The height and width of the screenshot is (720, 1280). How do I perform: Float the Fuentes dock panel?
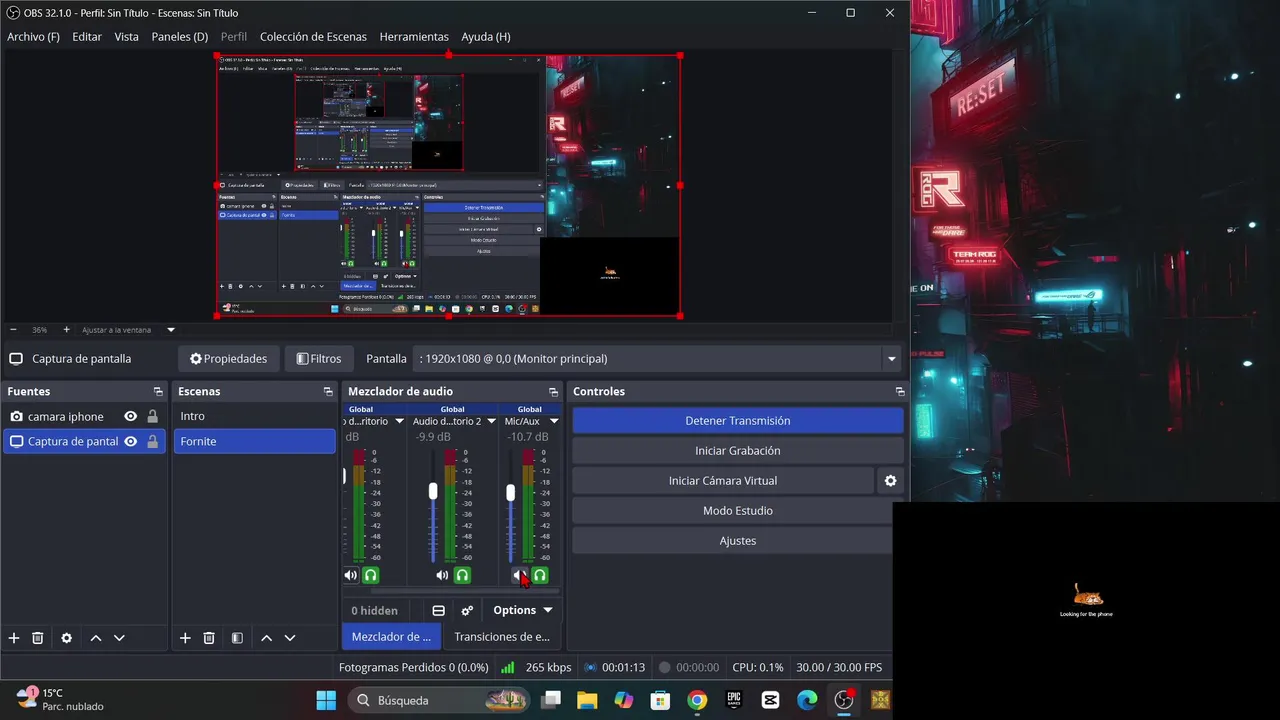158,392
